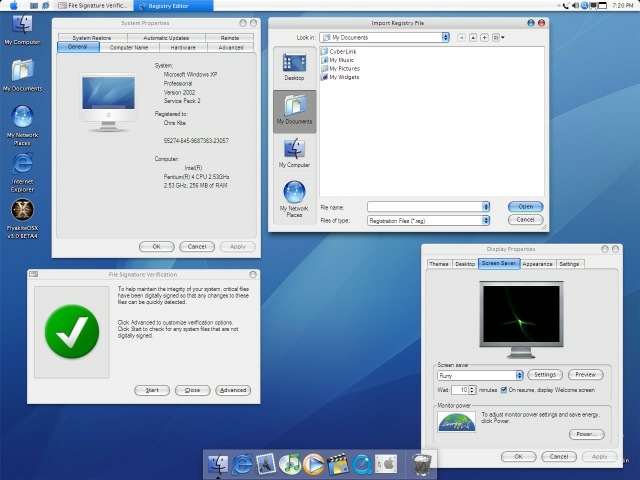
Task: Click QuickTime icon in the dock
Action: (362, 464)
